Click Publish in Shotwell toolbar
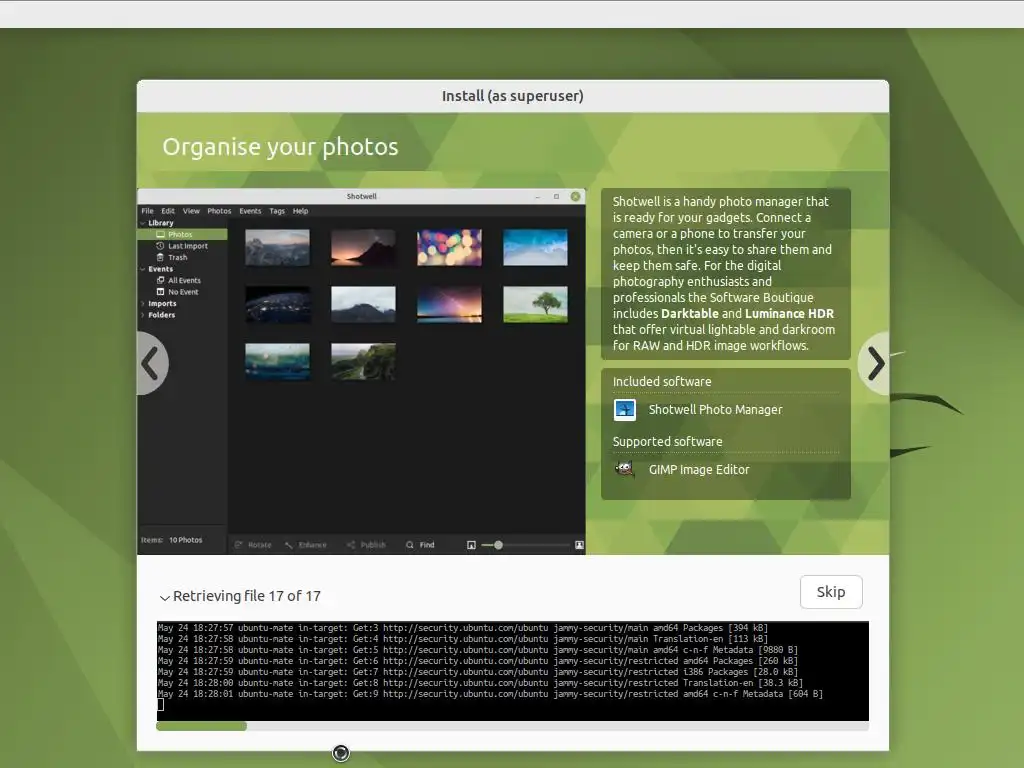Viewport: 1024px width, 768px height. pyautogui.click(x=366, y=545)
